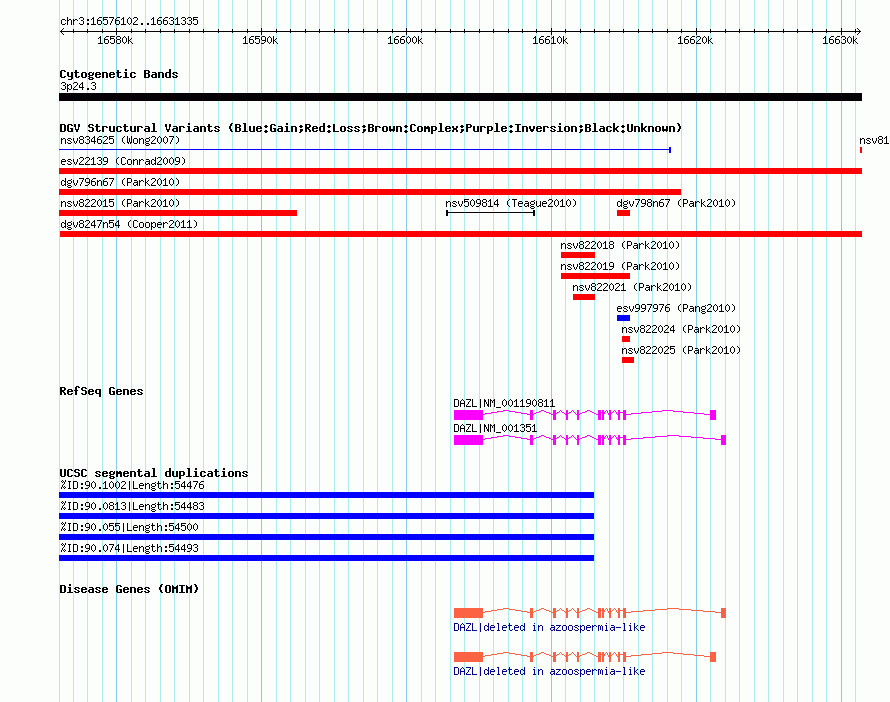The height and width of the screenshot is (702, 890).
Task: Click the small blue esv997976 gain bar
Action: pyautogui.click(x=623, y=318)
